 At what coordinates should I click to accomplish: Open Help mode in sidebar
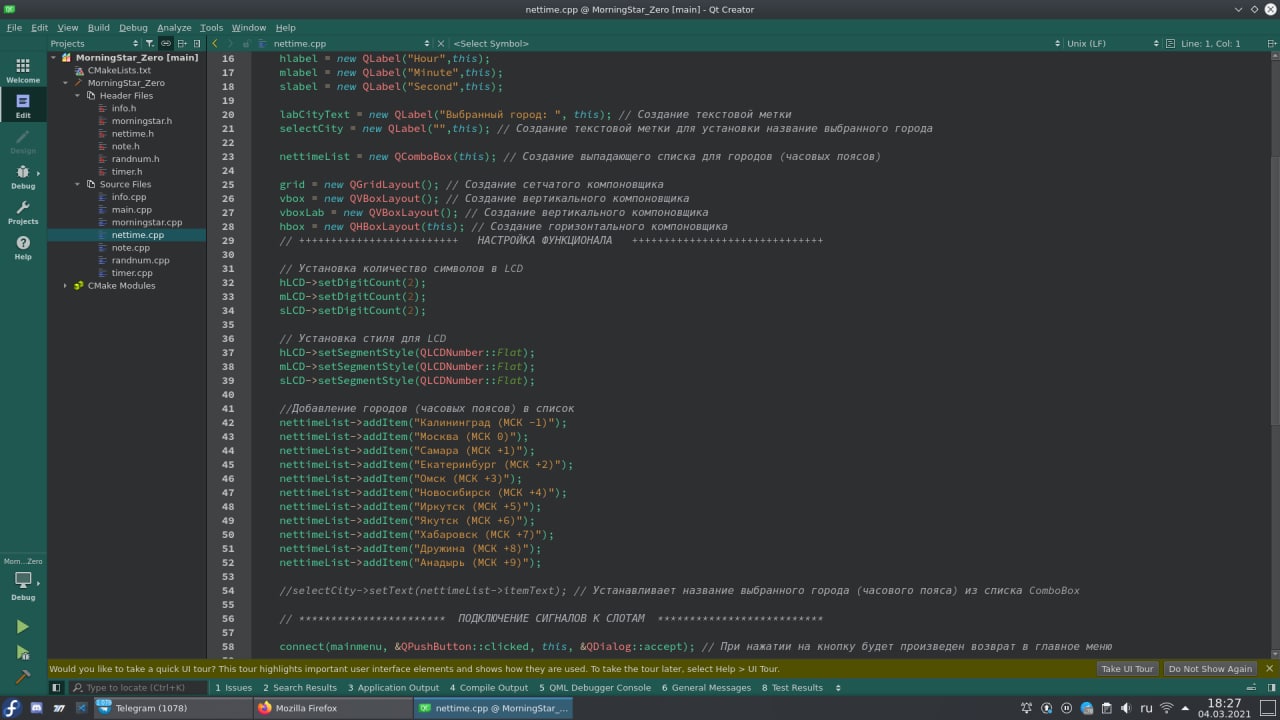(22, 247)
